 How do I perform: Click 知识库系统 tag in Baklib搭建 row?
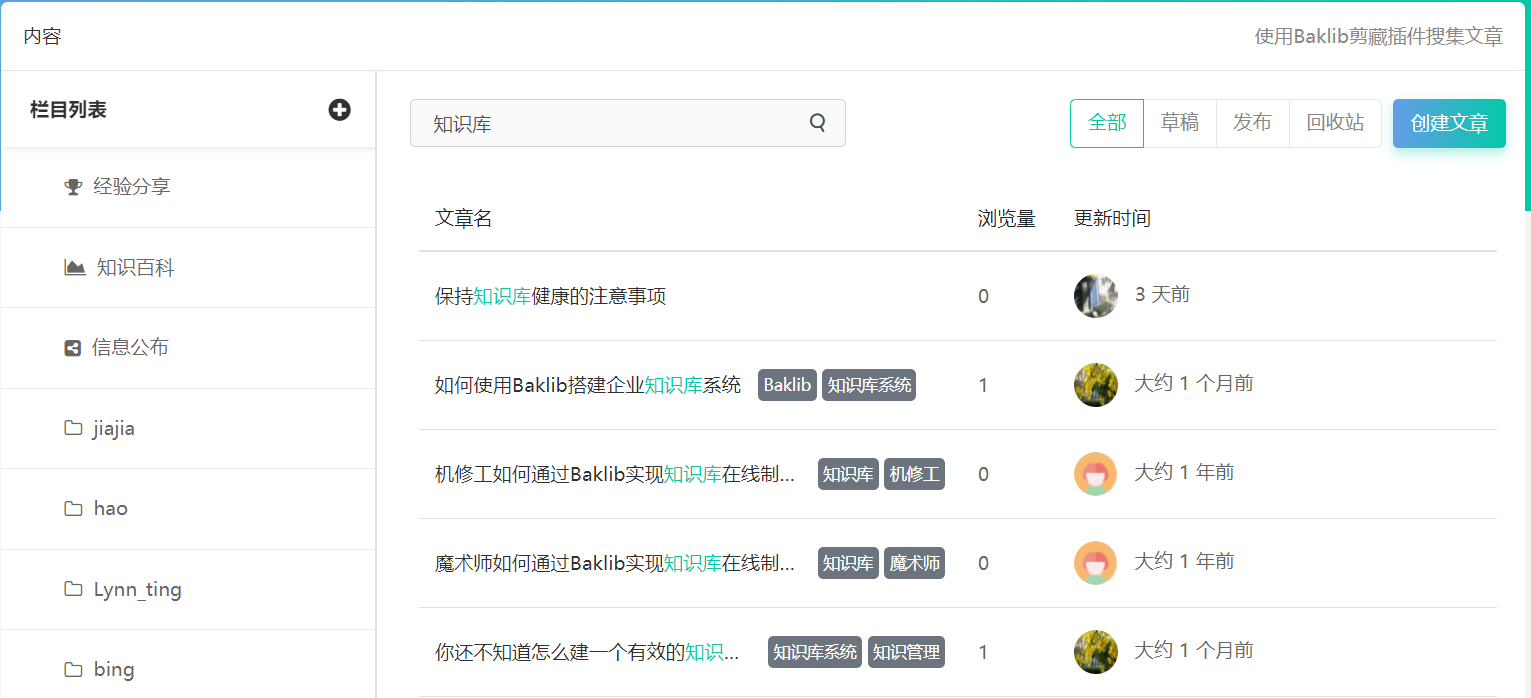(869, 385)
